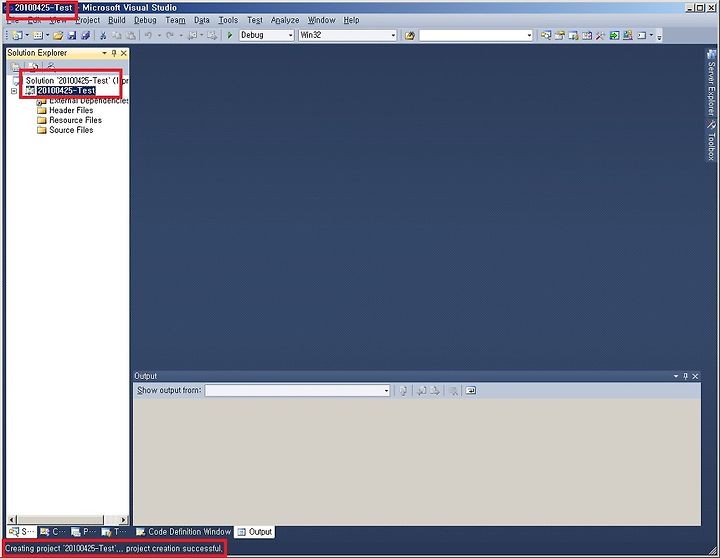Click the Add New Item toolbar icon
The height and width of the screenshot is (558, 720).
point(39,35)
